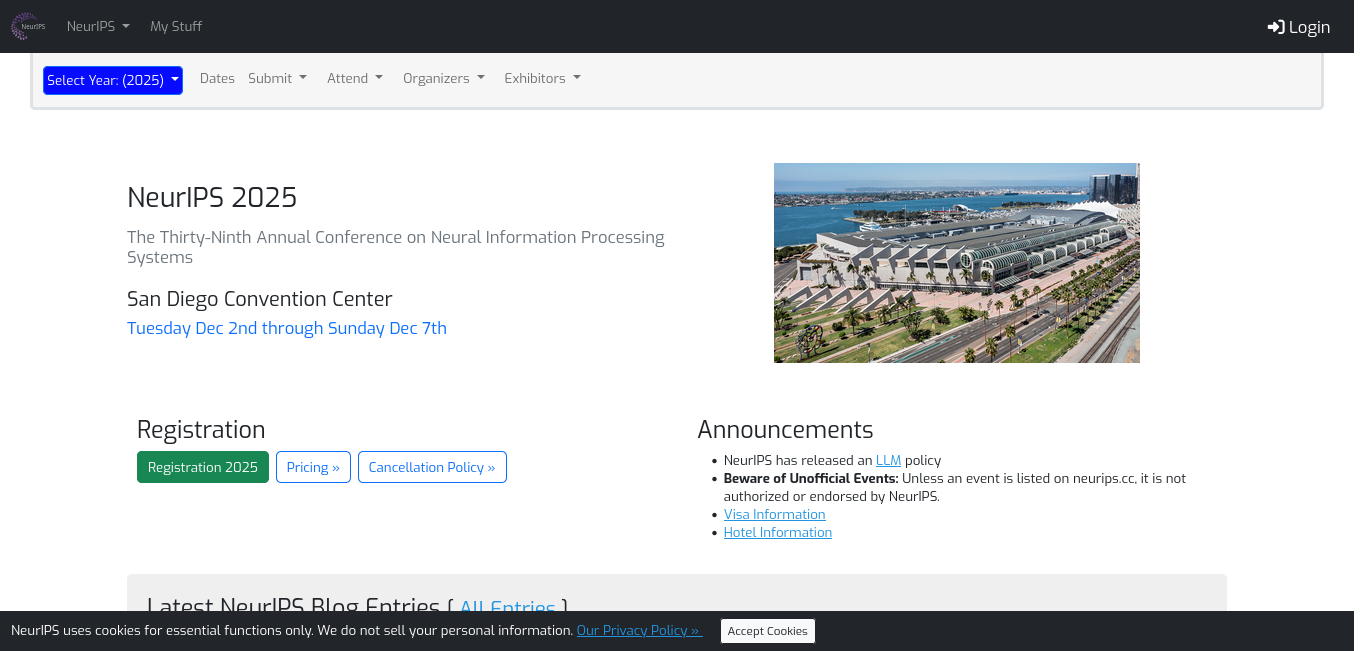The width and height of the screenshot is (1366, 651).
Task: Open Hotel Information link
Action: 778,532
